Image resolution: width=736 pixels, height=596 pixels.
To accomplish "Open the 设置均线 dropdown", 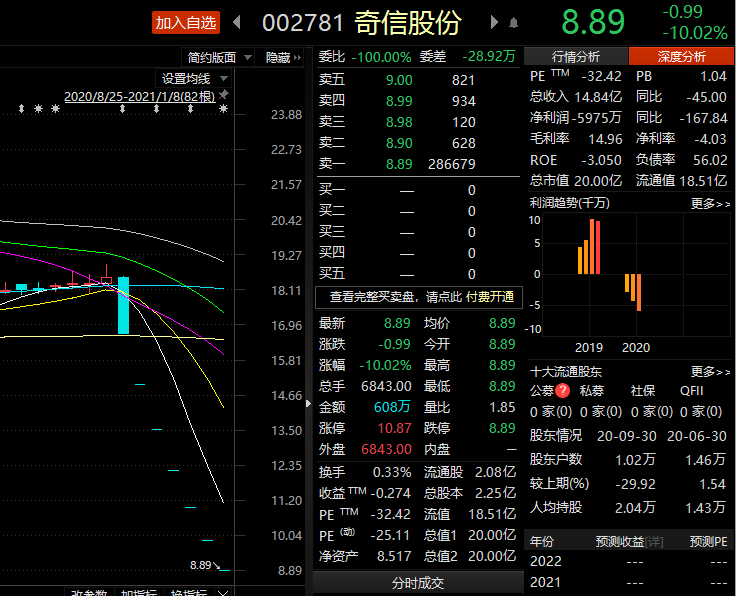I will (194, 78).
